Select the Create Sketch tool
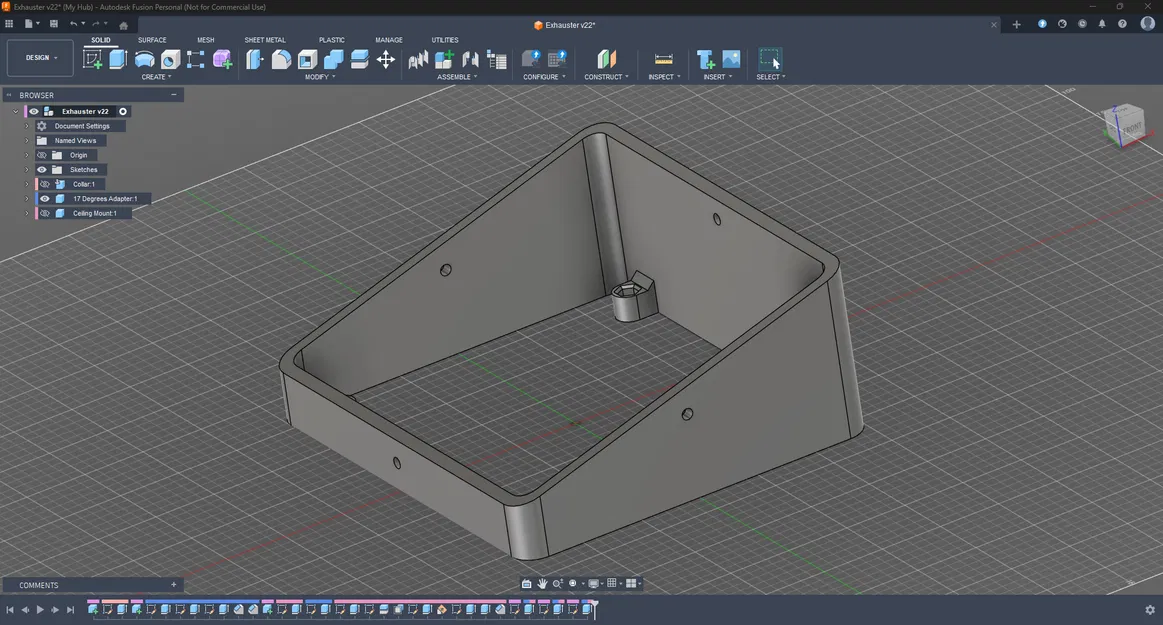 (x=92, y=60)
